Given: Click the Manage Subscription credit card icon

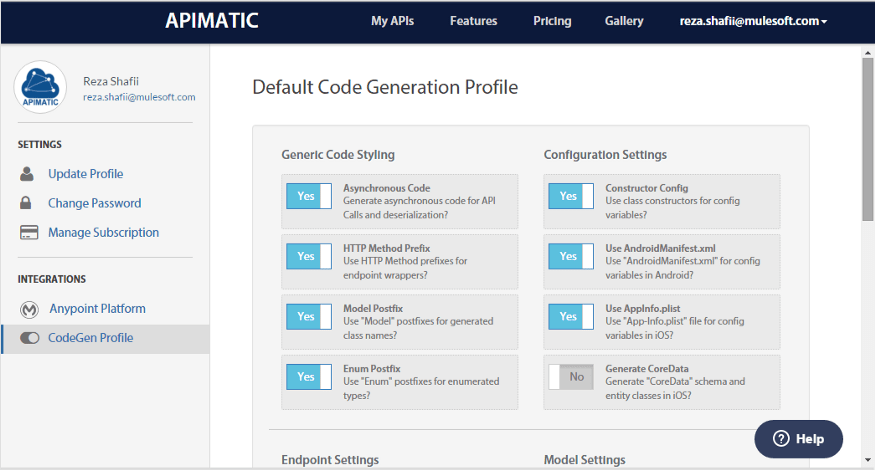Looking at the screenshot, I should pos(29,232).
